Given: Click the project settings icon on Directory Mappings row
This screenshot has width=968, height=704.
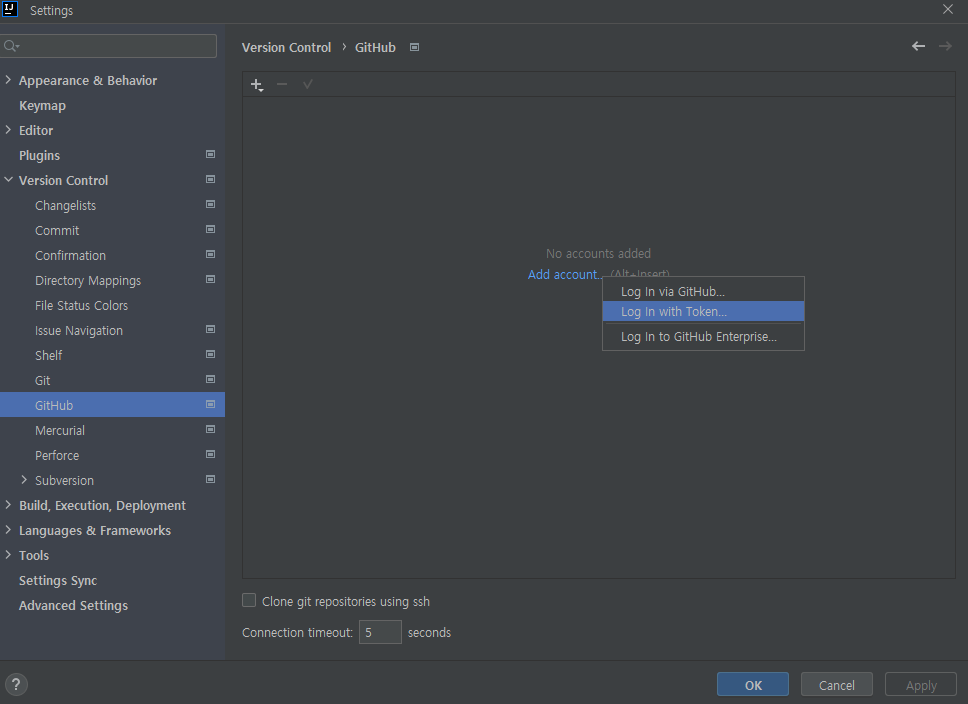Looking at the screenshot, I should (211, 279).
